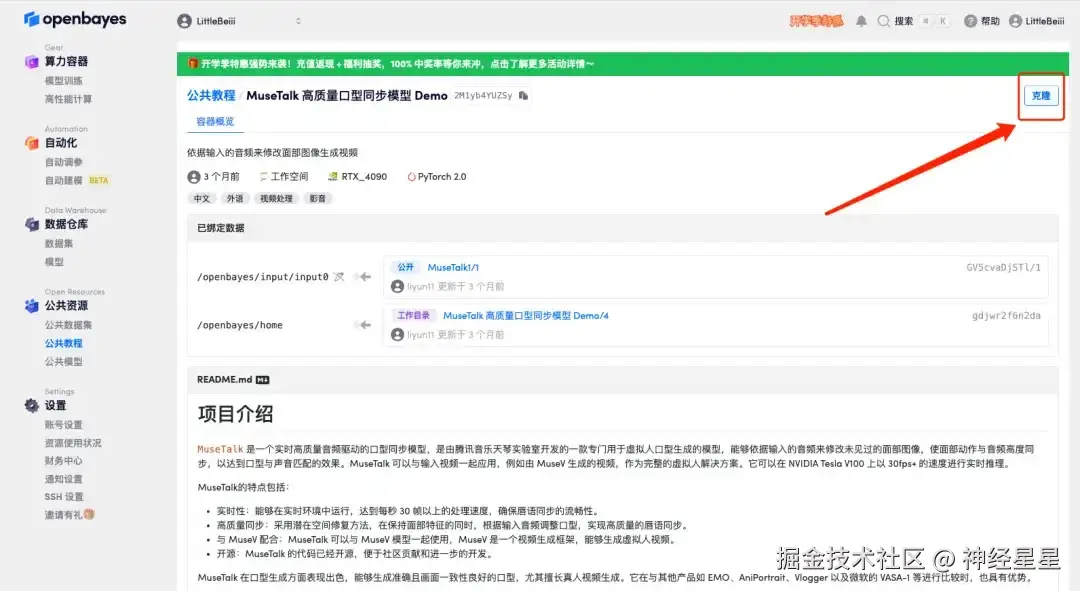The image size is (1080, 591).
Task: Click the 中文 tag
Action: (202, 198)
